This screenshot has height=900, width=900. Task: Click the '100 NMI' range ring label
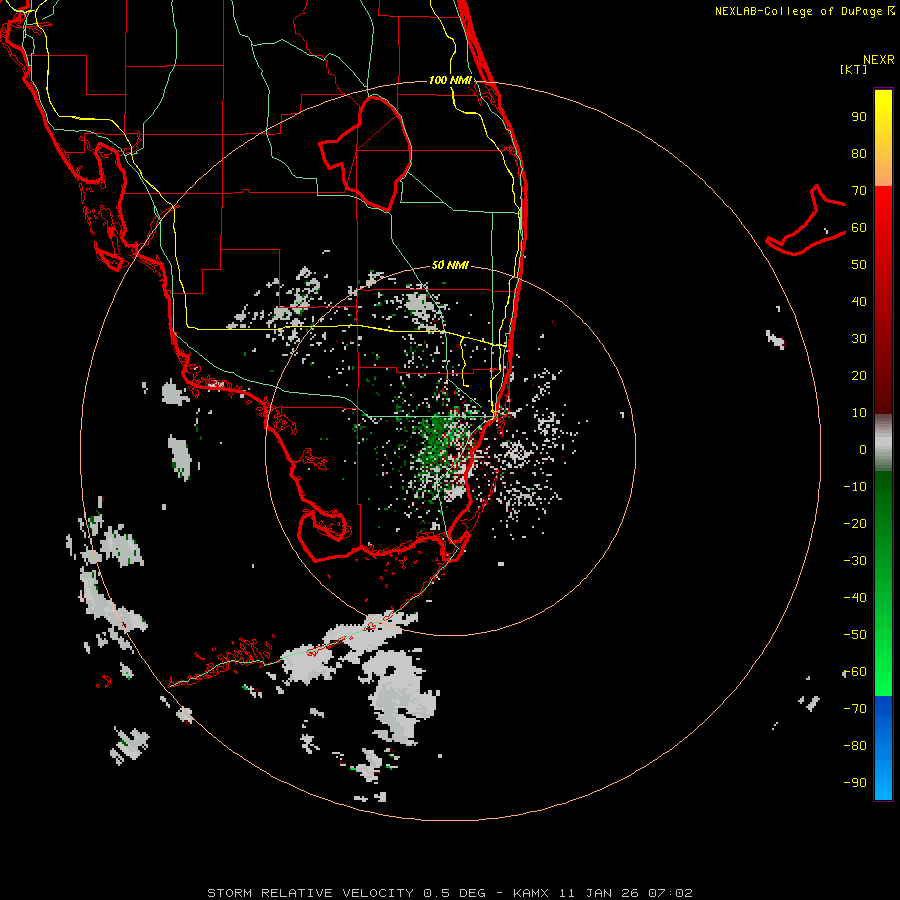(450, 80)
